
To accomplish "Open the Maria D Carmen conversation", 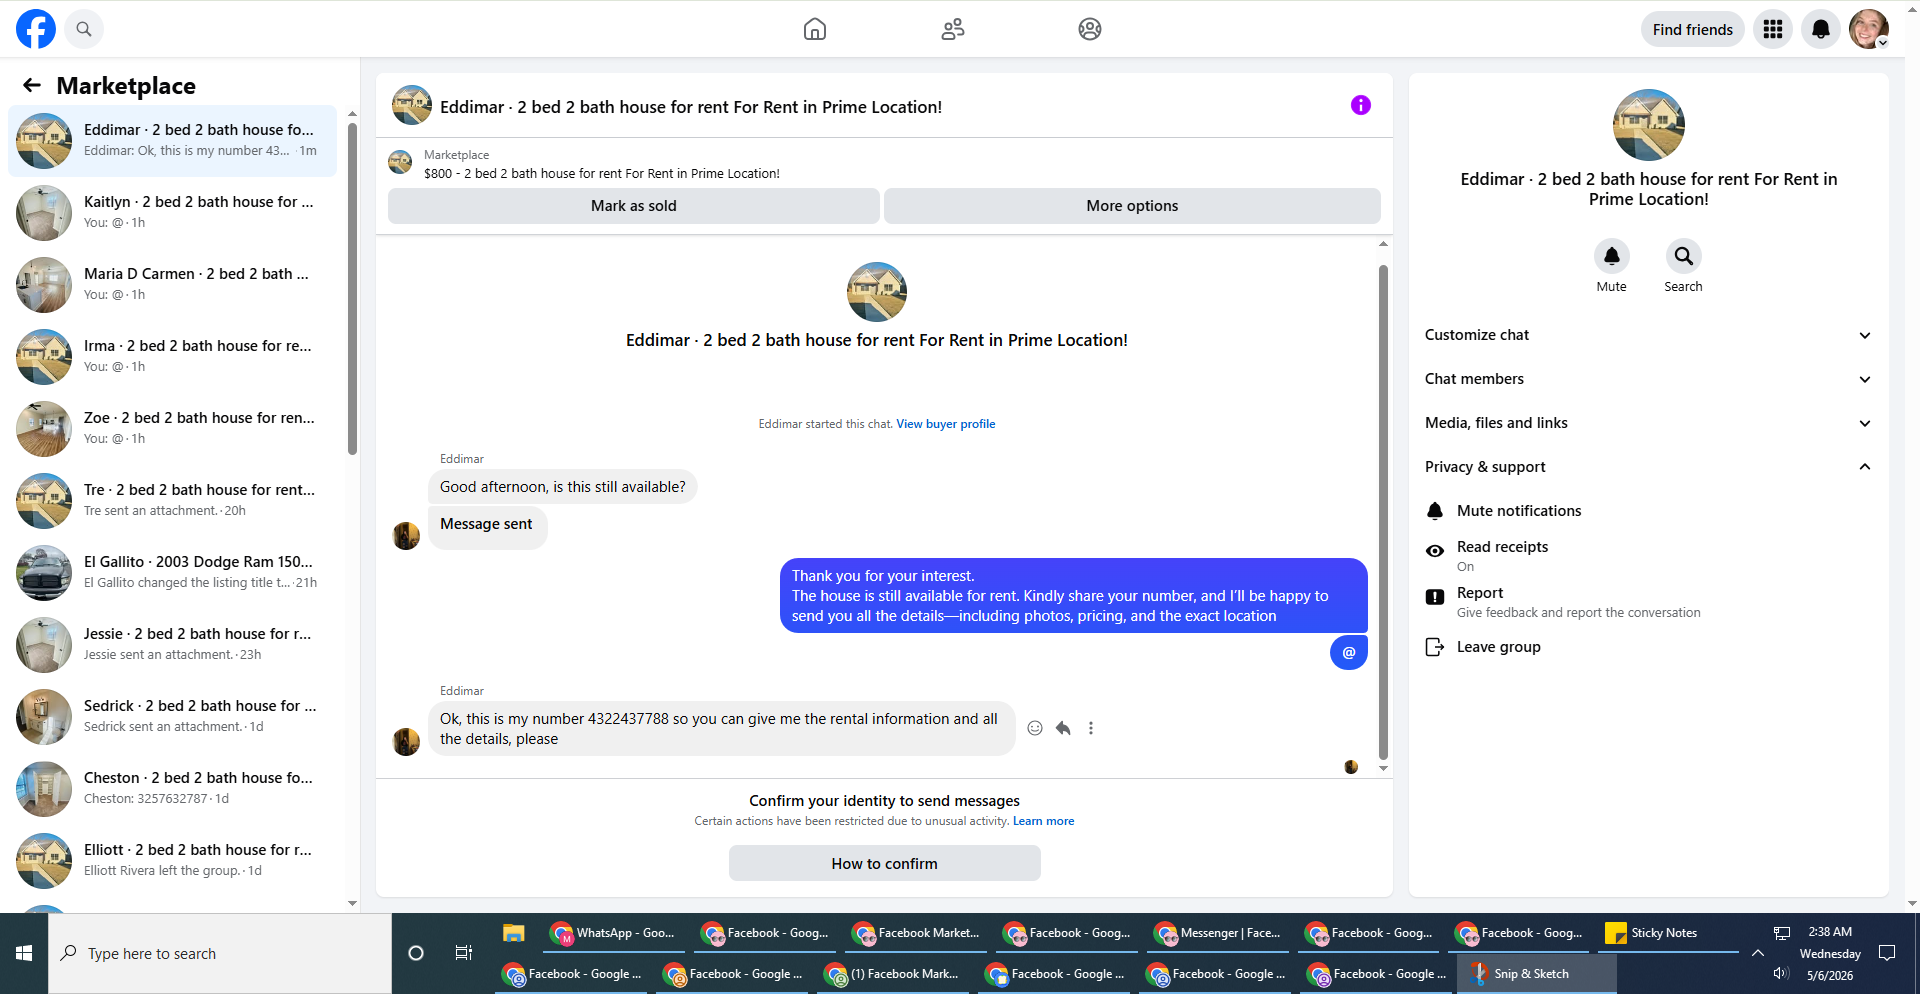I will 173,285.
